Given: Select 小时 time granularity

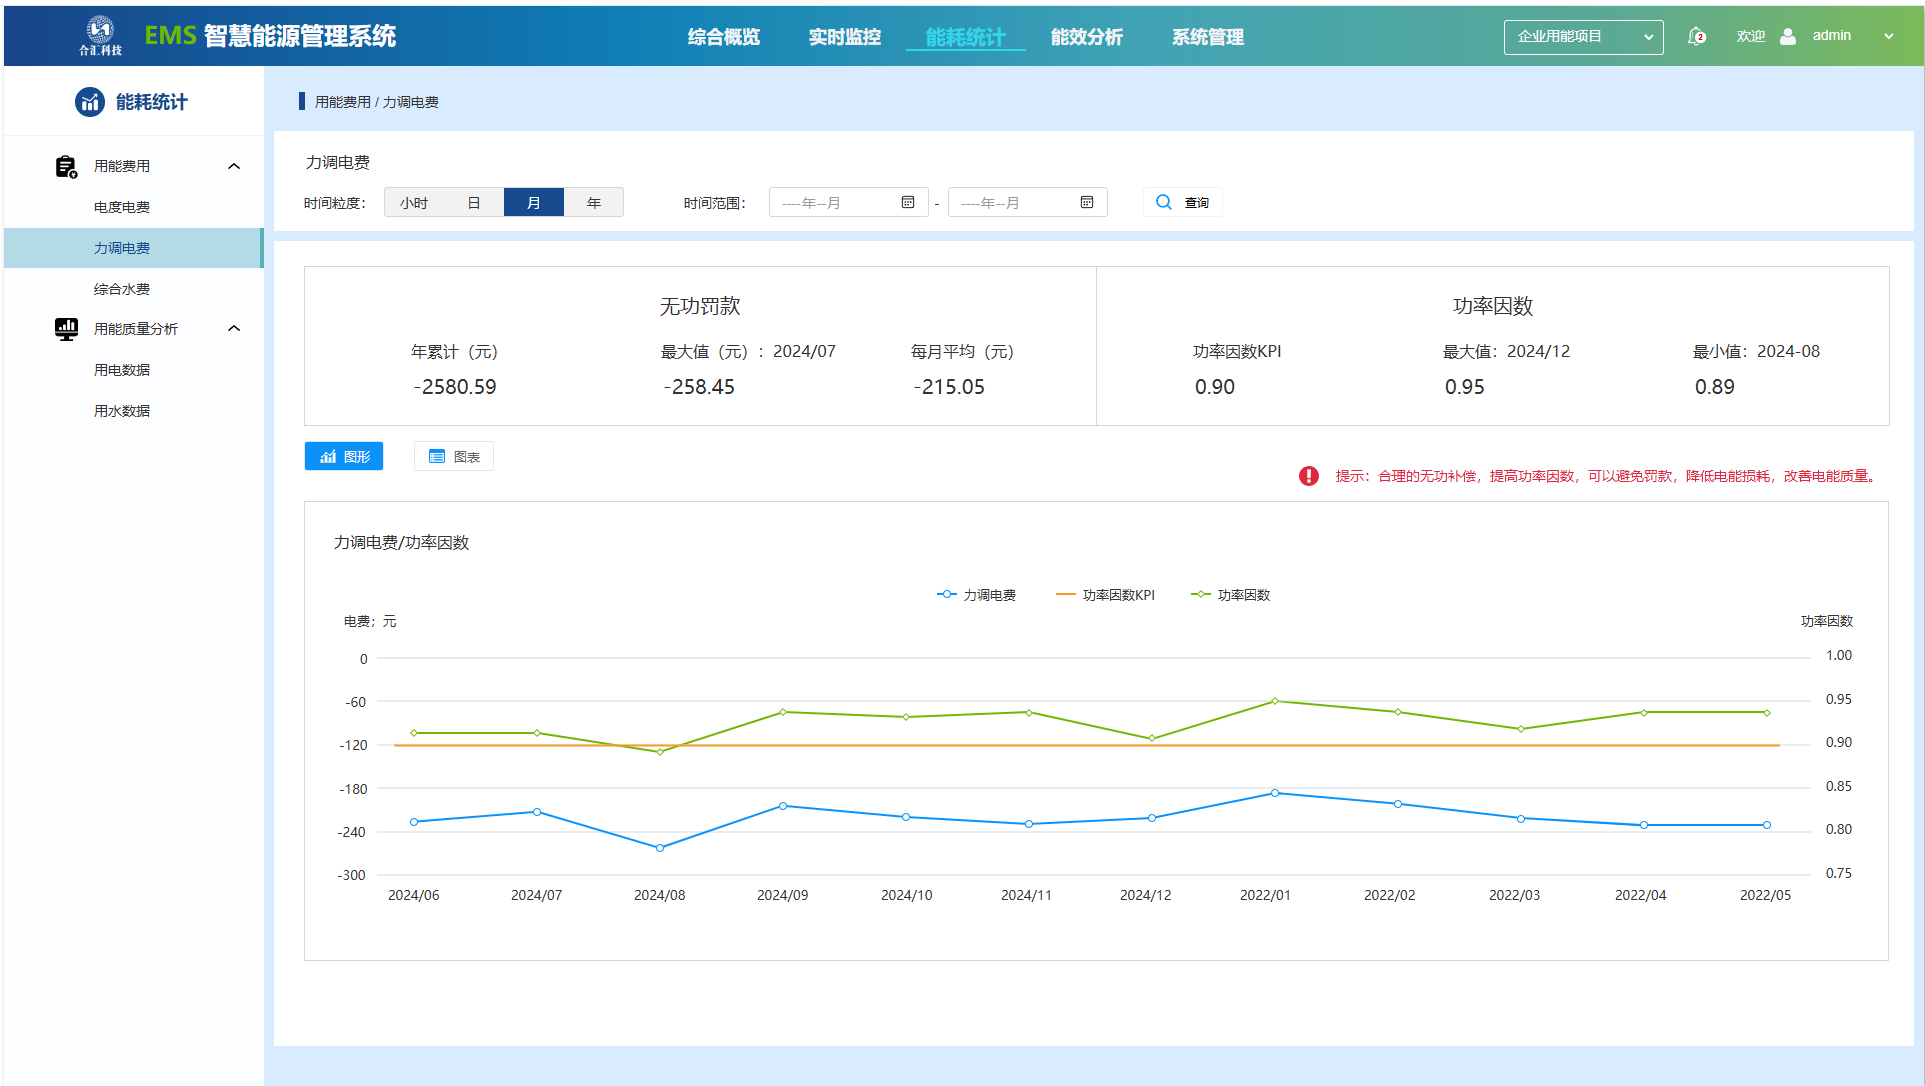Looking at the screenshot, I should [414, 203].
